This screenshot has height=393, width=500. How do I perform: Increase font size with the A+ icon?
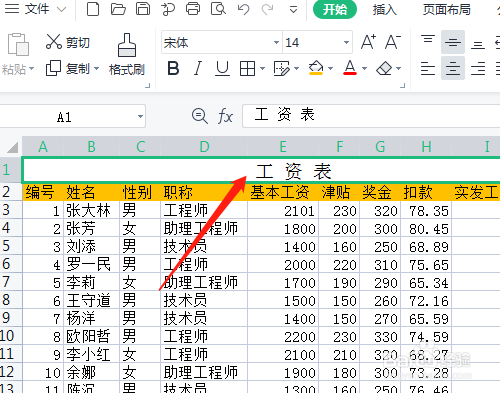[368, 42]
